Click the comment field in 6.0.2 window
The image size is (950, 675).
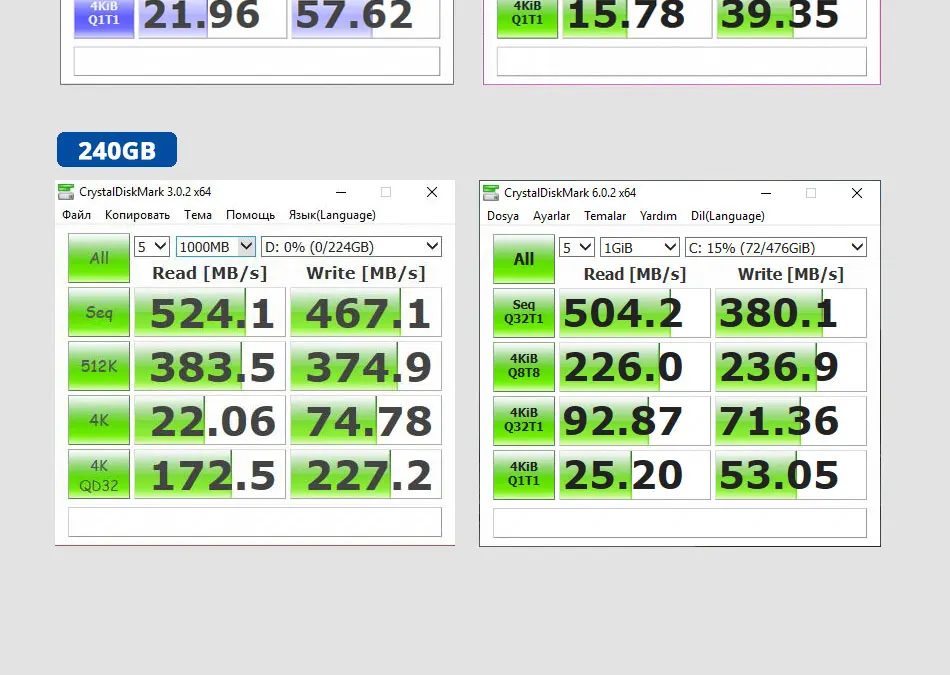tap(680, 523)
